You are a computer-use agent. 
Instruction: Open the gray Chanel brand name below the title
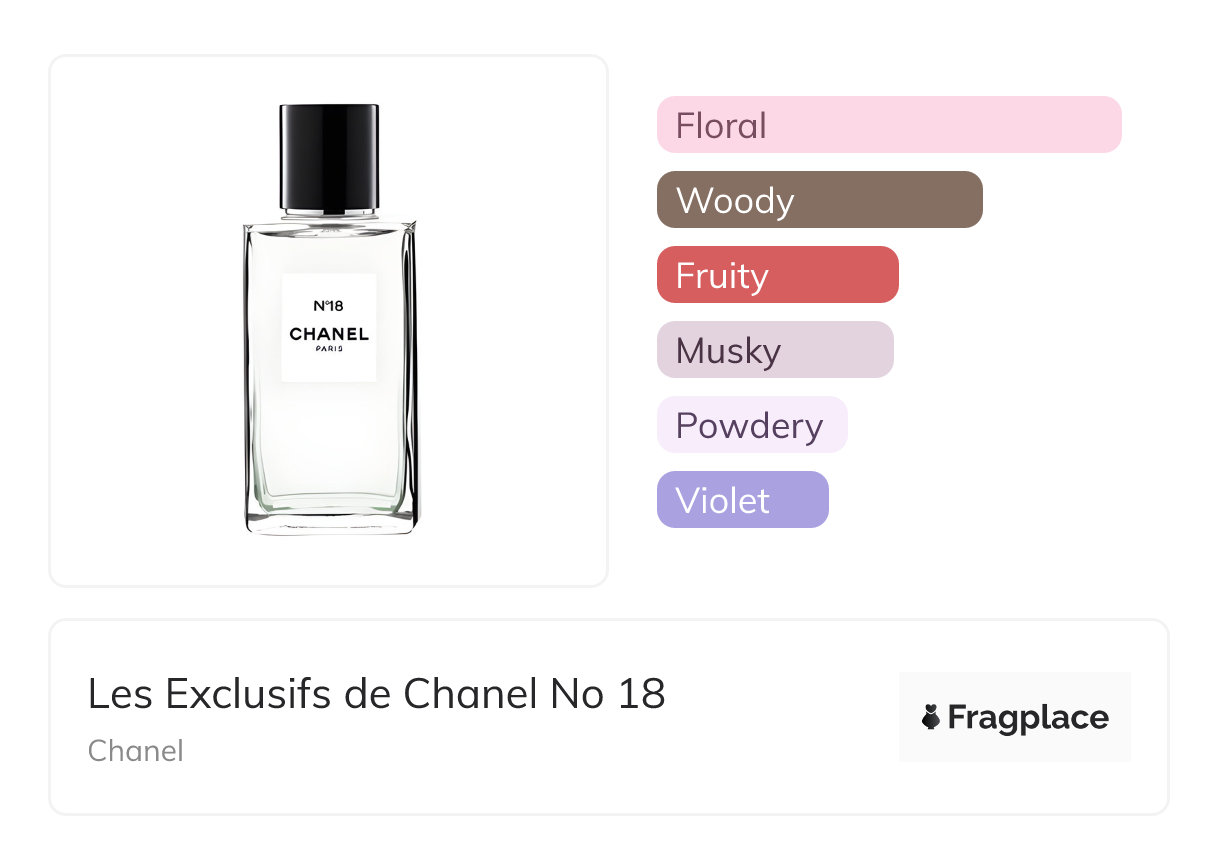click(135, 751)
